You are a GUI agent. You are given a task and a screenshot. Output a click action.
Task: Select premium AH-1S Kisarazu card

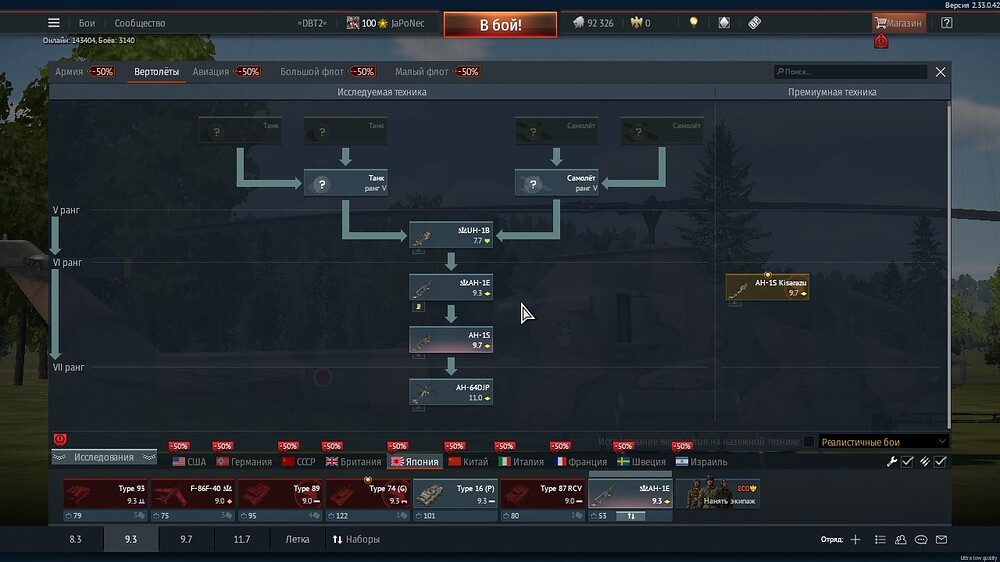[x=767, y=287]
